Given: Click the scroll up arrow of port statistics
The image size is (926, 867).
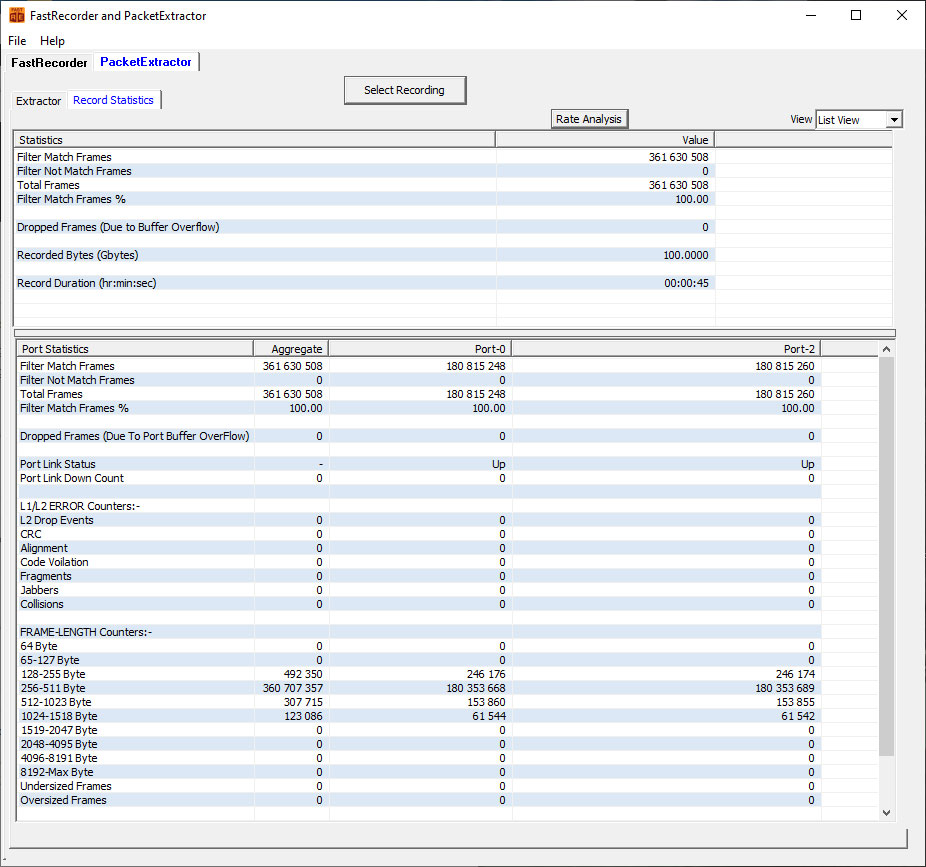Looking at the screenshot, I should coord(886,350).
